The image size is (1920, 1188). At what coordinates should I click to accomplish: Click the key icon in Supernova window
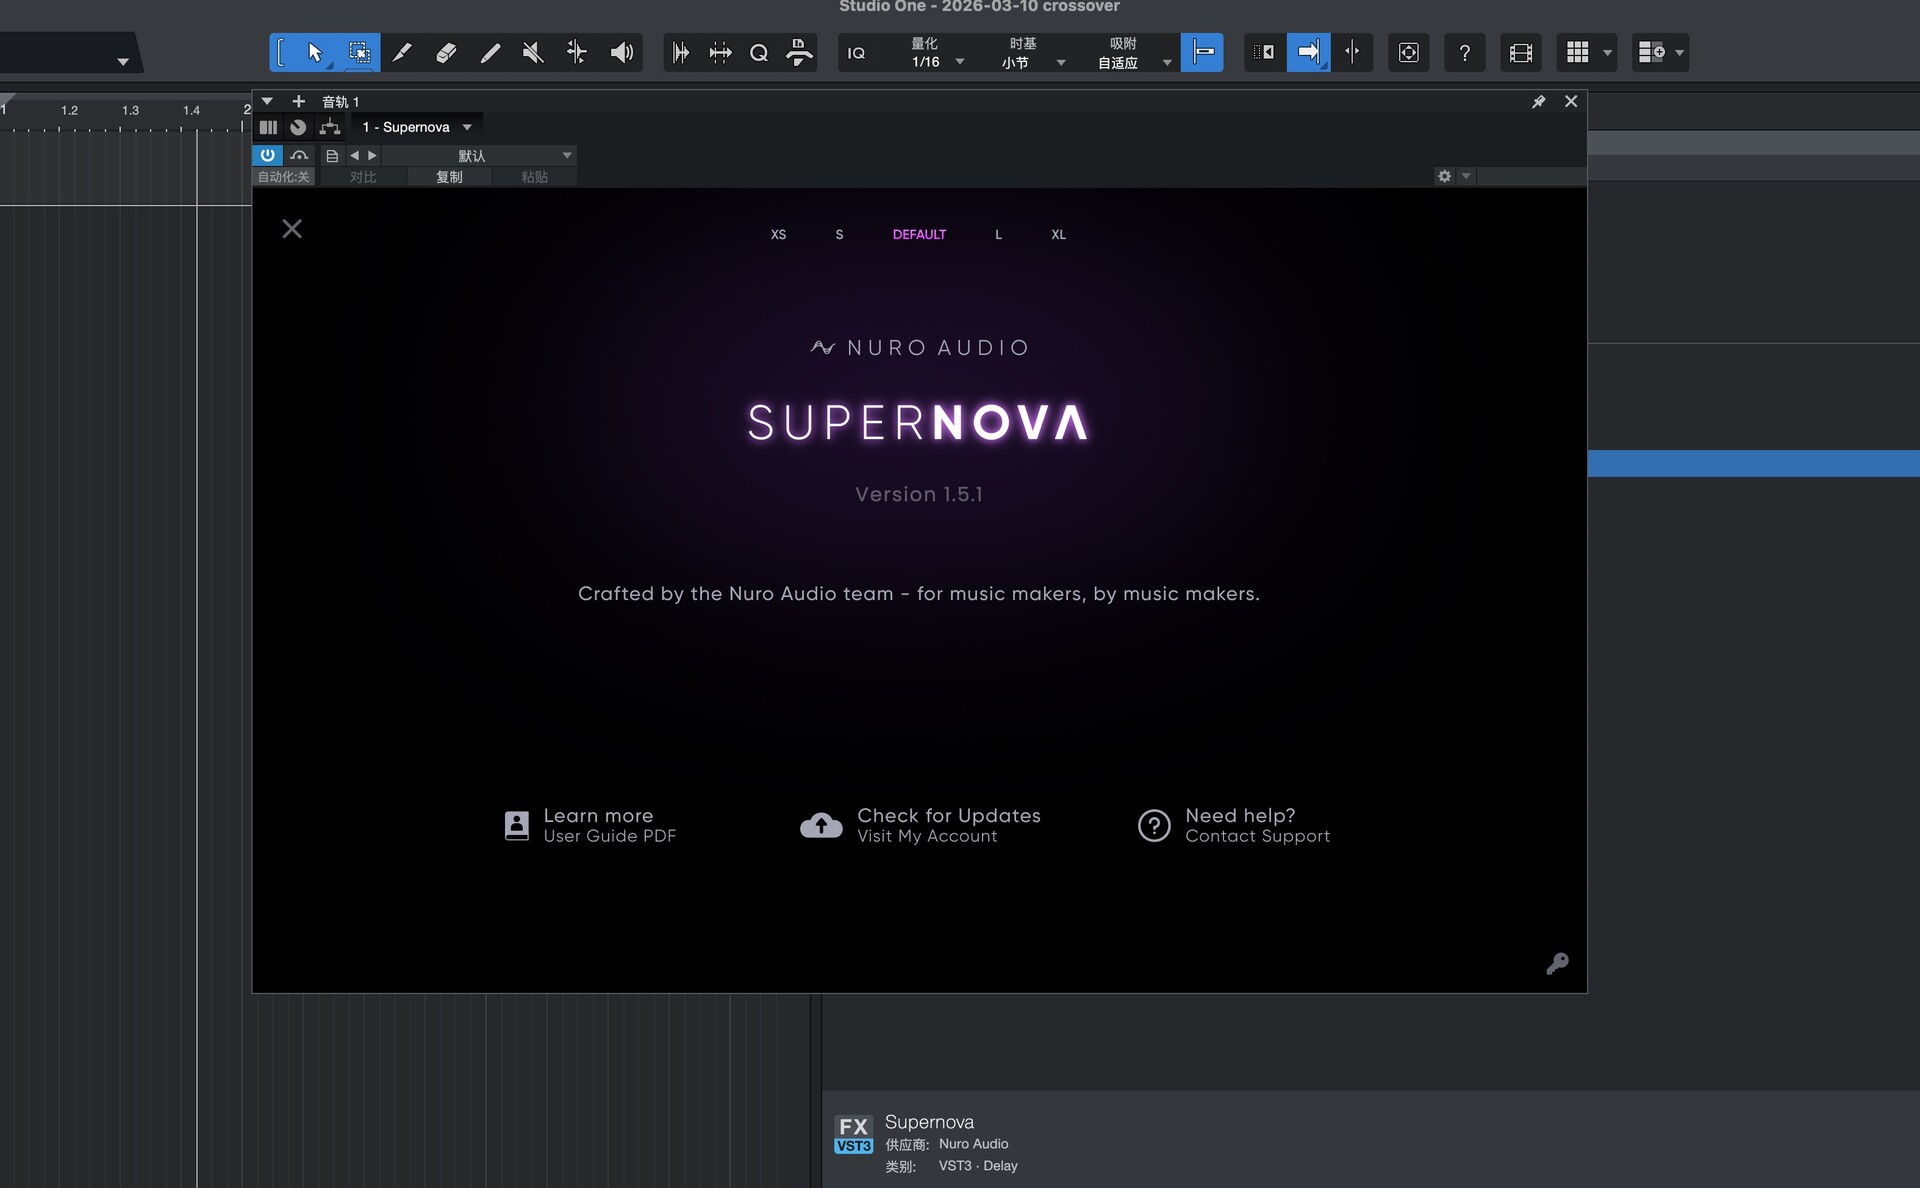[1557, 963]
